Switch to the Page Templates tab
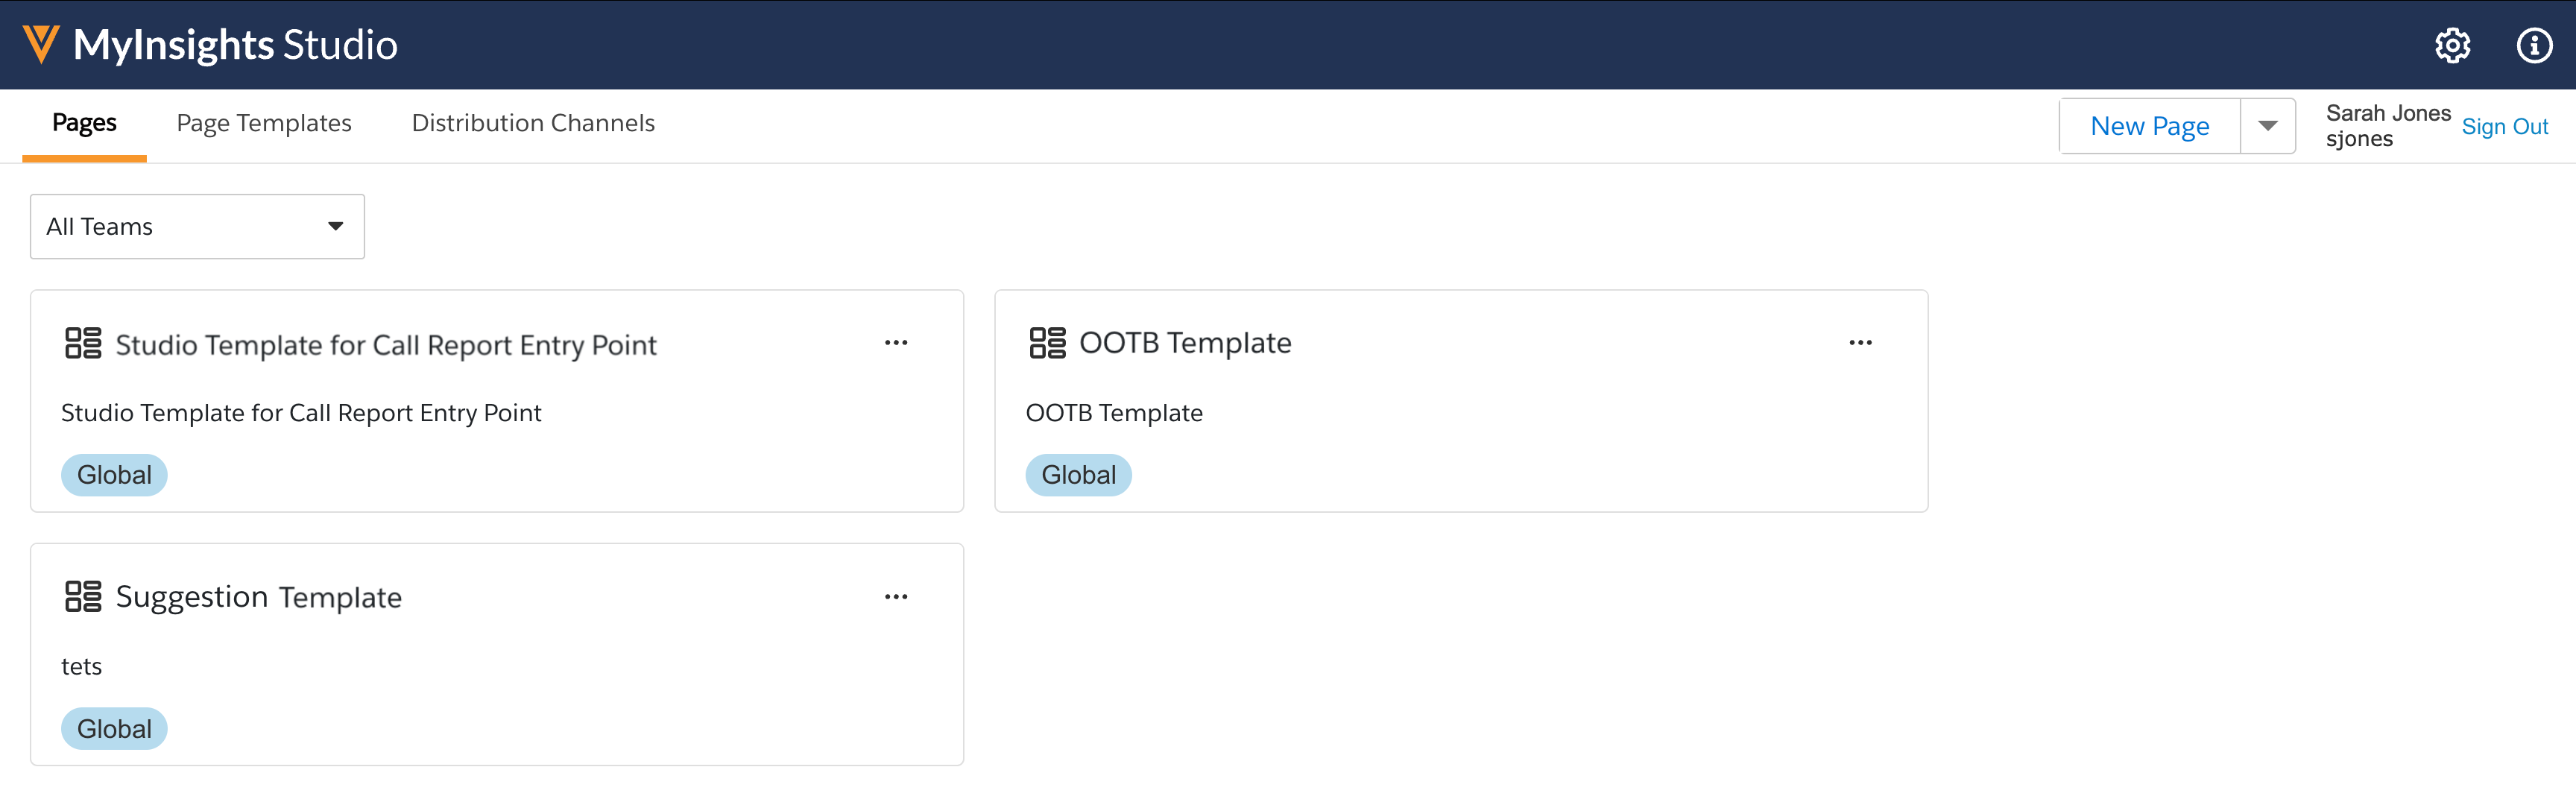2576x805 pixels. 264,123
